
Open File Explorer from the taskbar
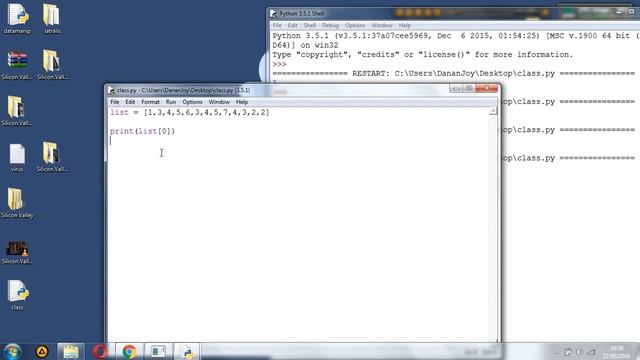[x=71, y=351]
